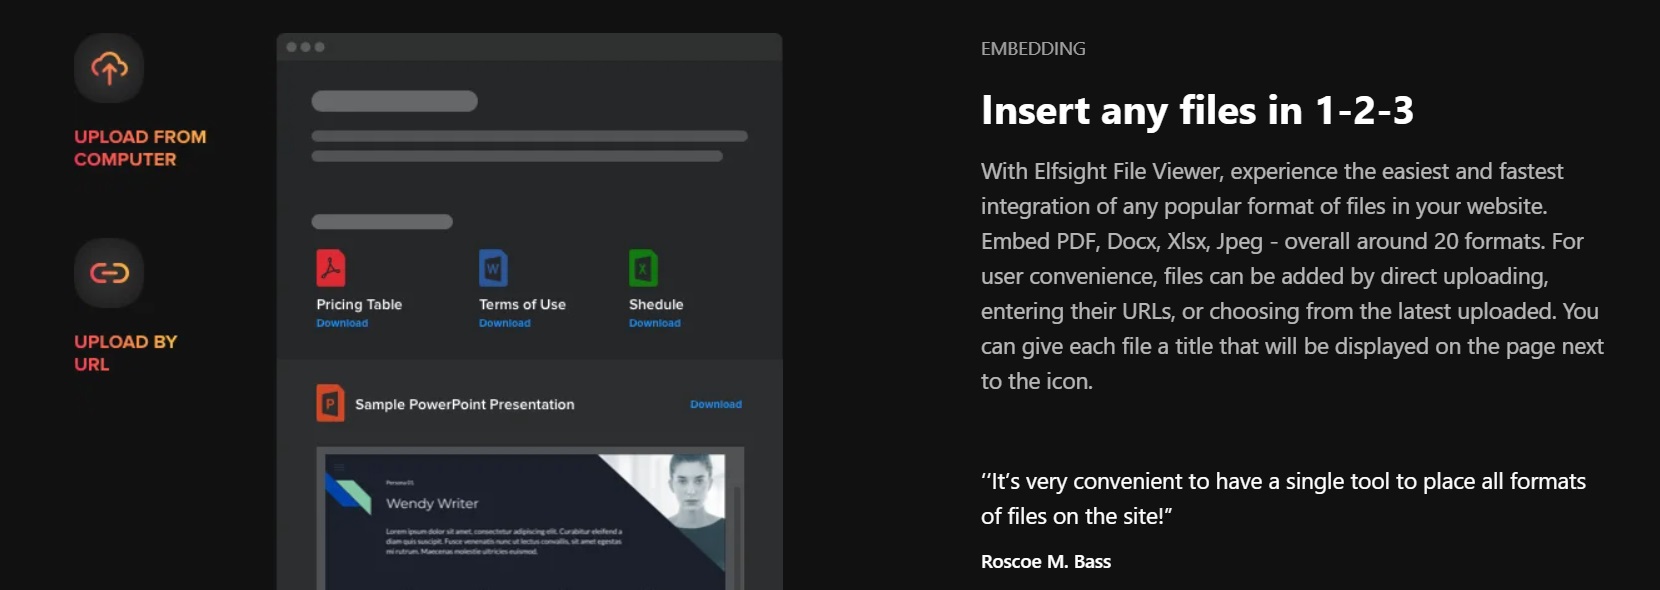
Task: Open the Shedule Excel file icon
Action: (643, 268)
